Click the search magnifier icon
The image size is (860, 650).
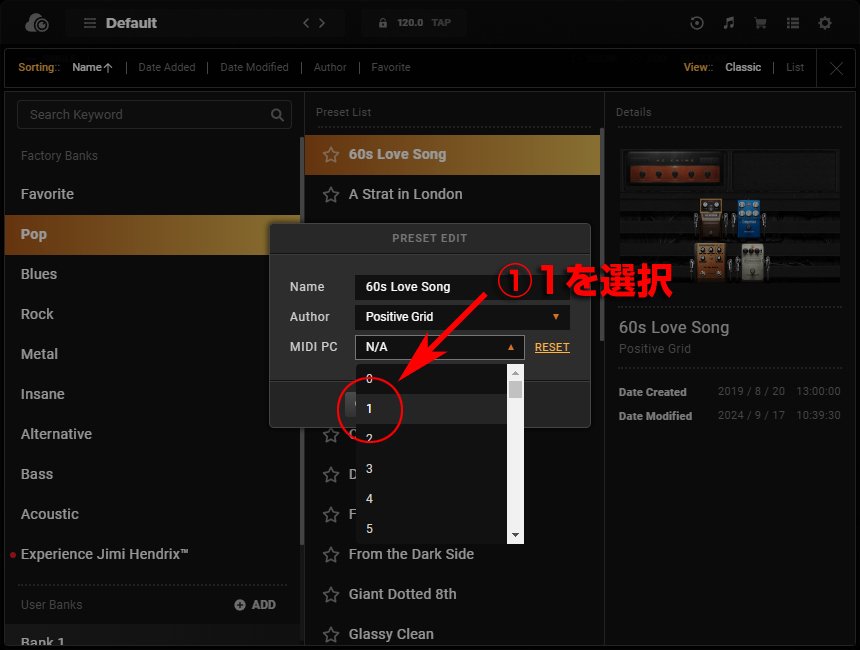coord(278,115)
